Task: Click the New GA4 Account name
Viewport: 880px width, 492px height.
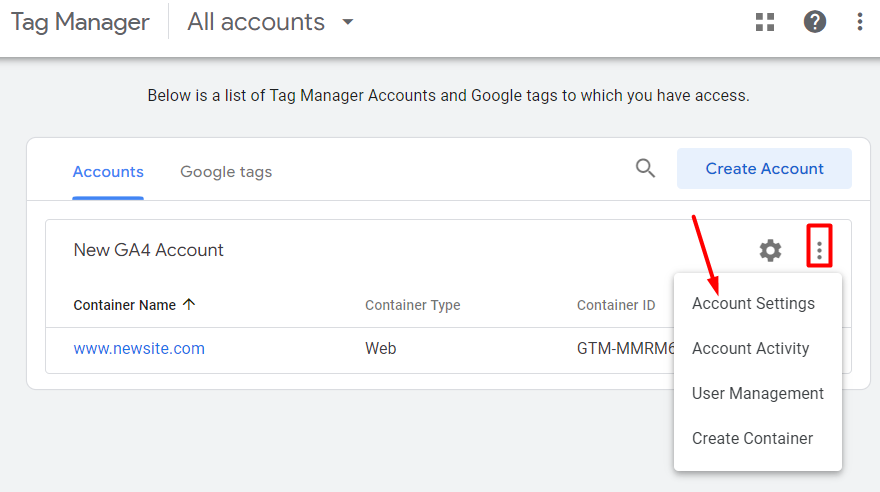Action: point(148,250)
